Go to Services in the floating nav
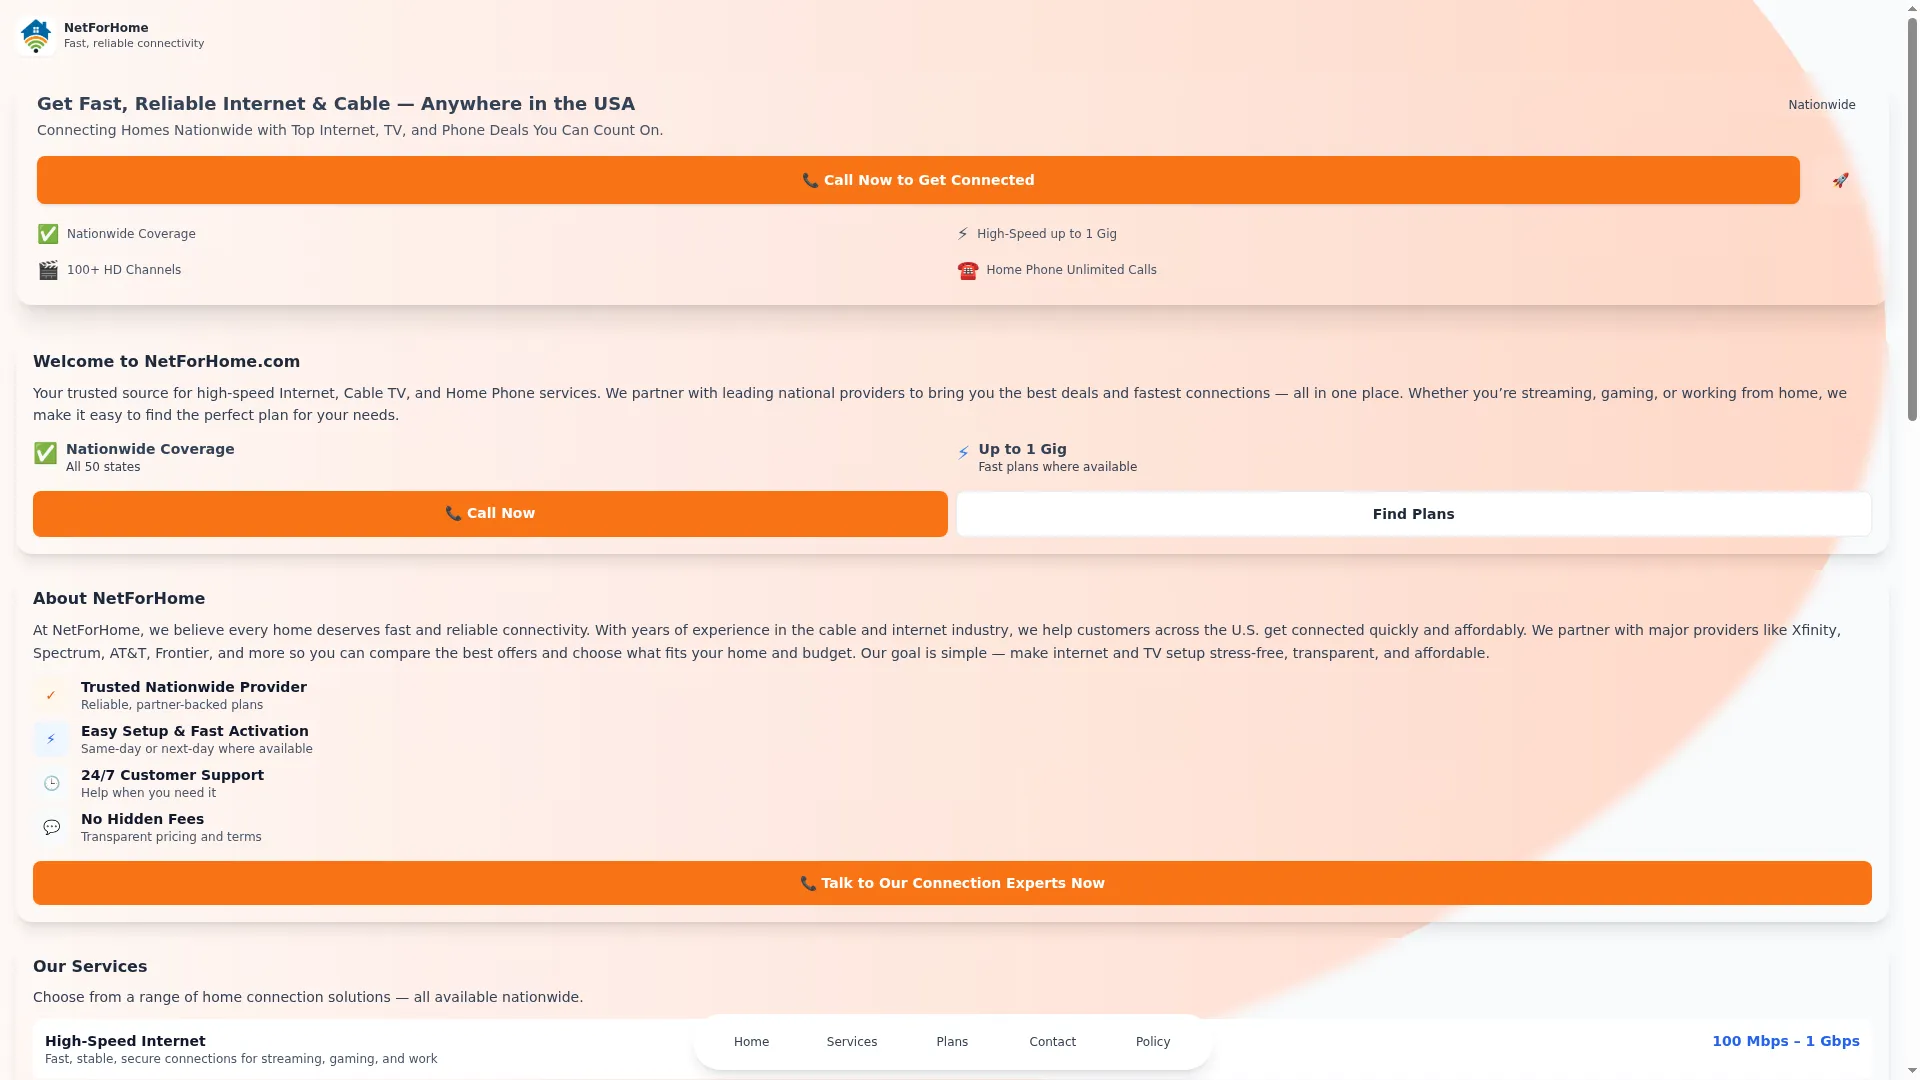 tap(852, 1042)
